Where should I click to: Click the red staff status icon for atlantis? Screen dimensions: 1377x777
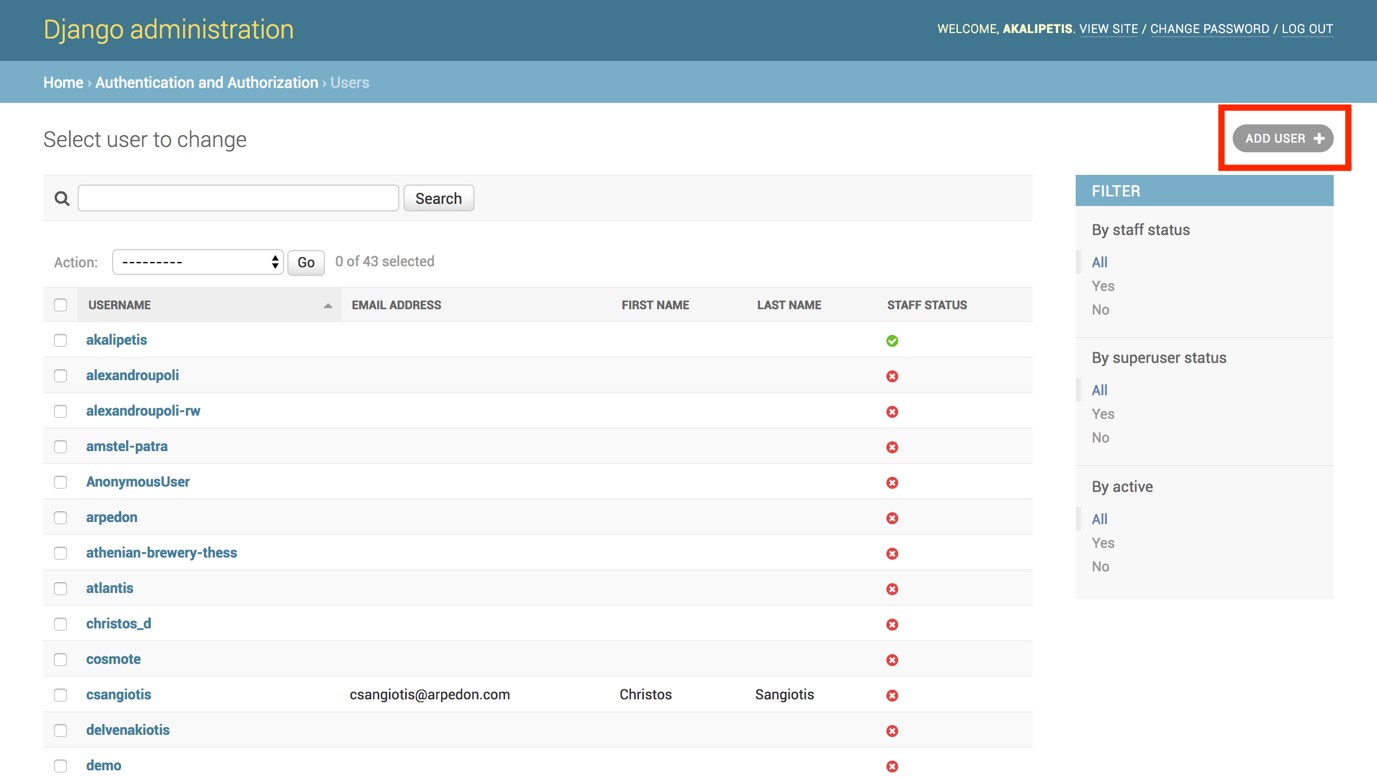(892, 589)
